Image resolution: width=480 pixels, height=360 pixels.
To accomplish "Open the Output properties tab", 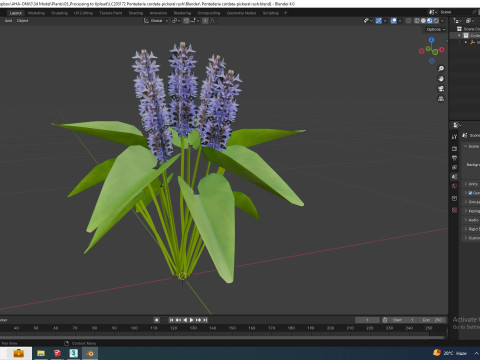I will (x=454, y=158).
